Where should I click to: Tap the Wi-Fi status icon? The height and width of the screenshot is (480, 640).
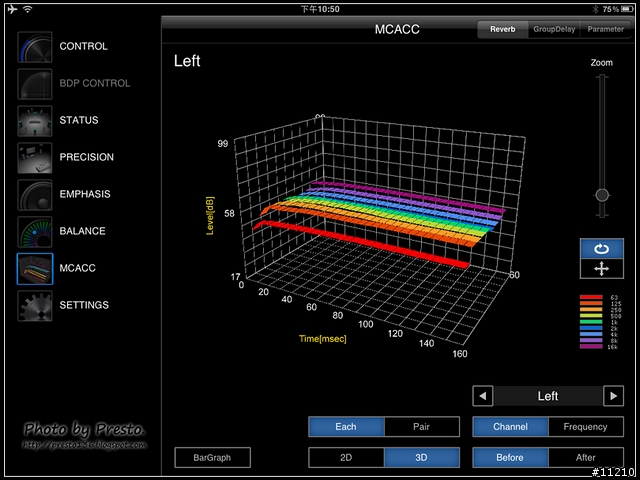point(28,9)
